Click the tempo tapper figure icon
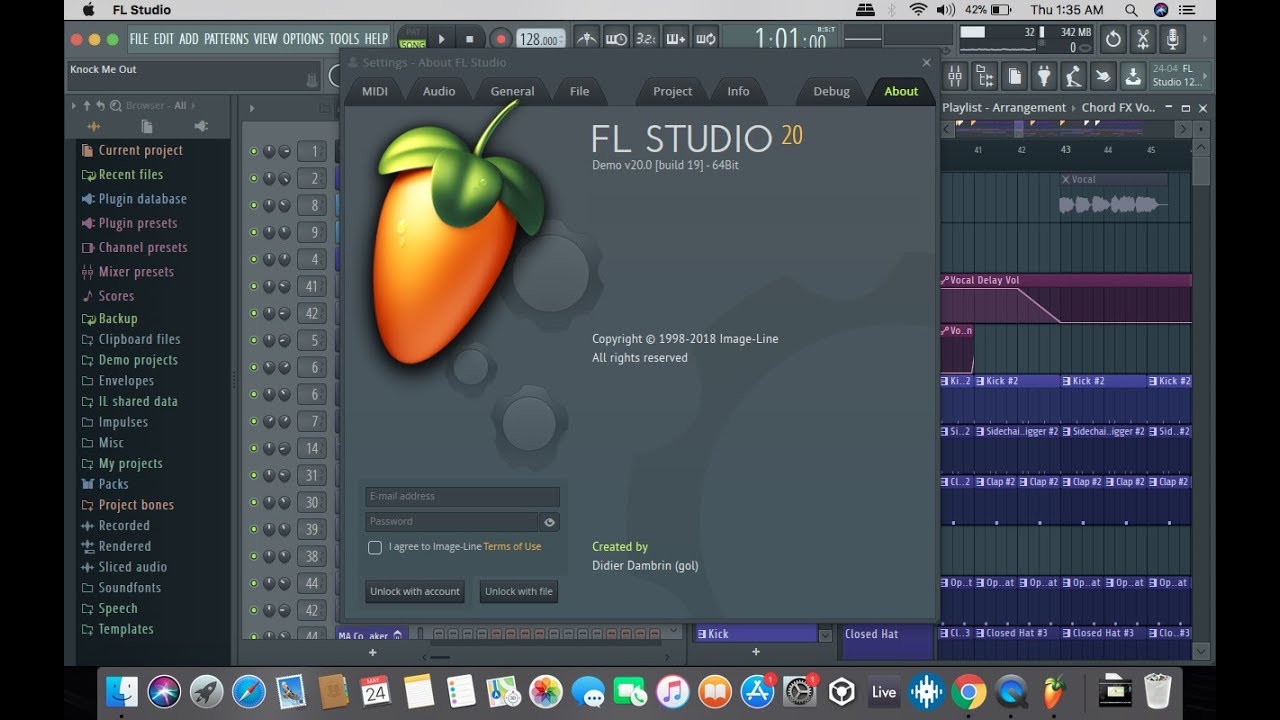Screen dimensions: 1280x720 (x=1073, y=76)
